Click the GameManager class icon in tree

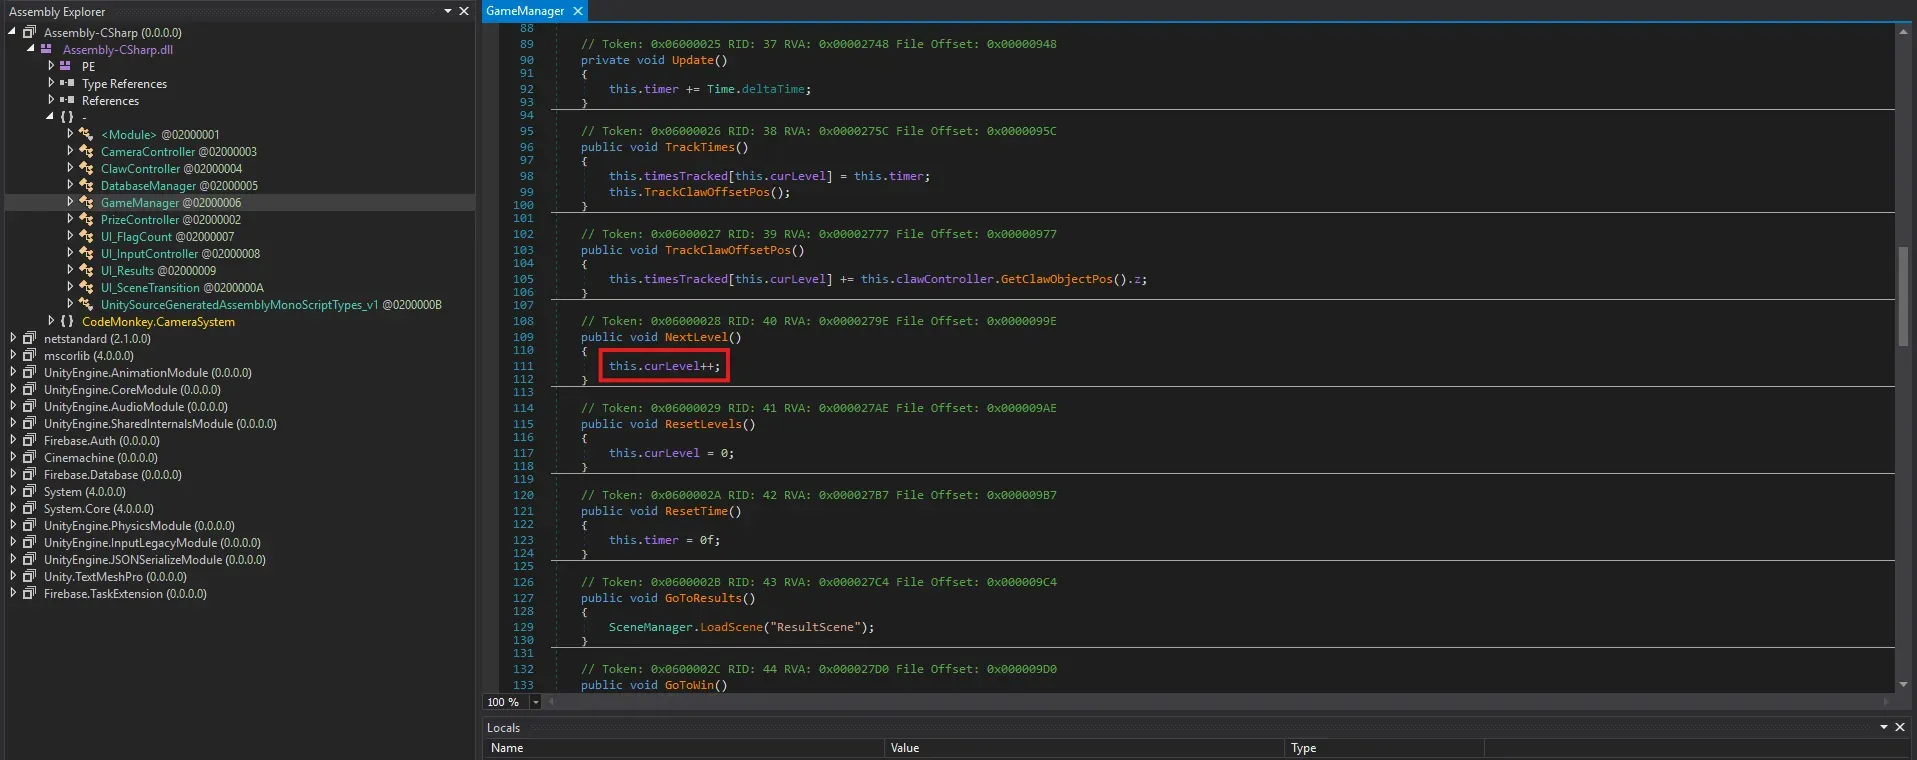(87, 203)
